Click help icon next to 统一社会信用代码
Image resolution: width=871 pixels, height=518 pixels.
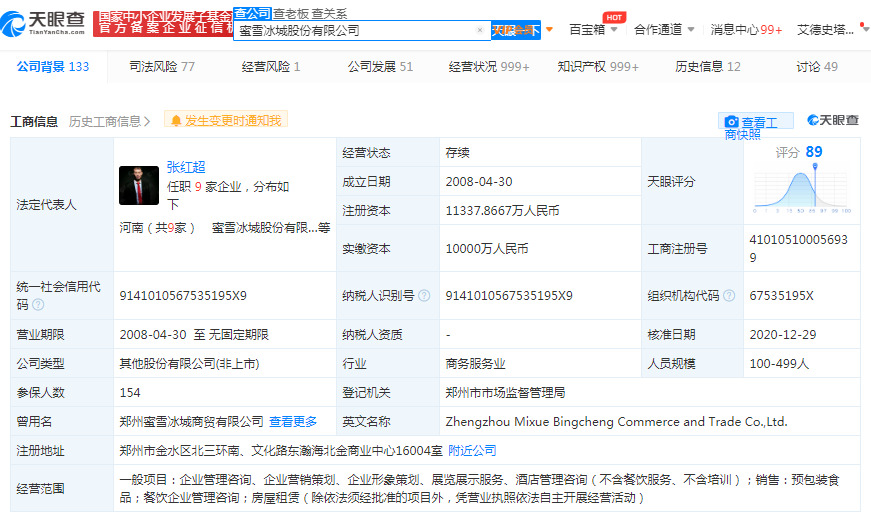38,304
